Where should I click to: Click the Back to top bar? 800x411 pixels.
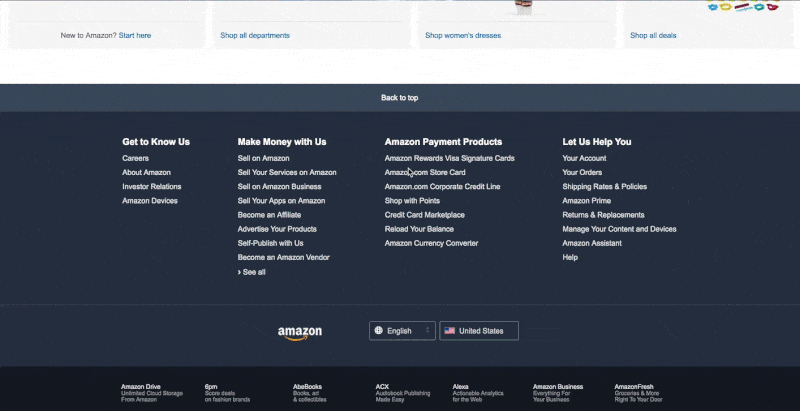(400, 98)
